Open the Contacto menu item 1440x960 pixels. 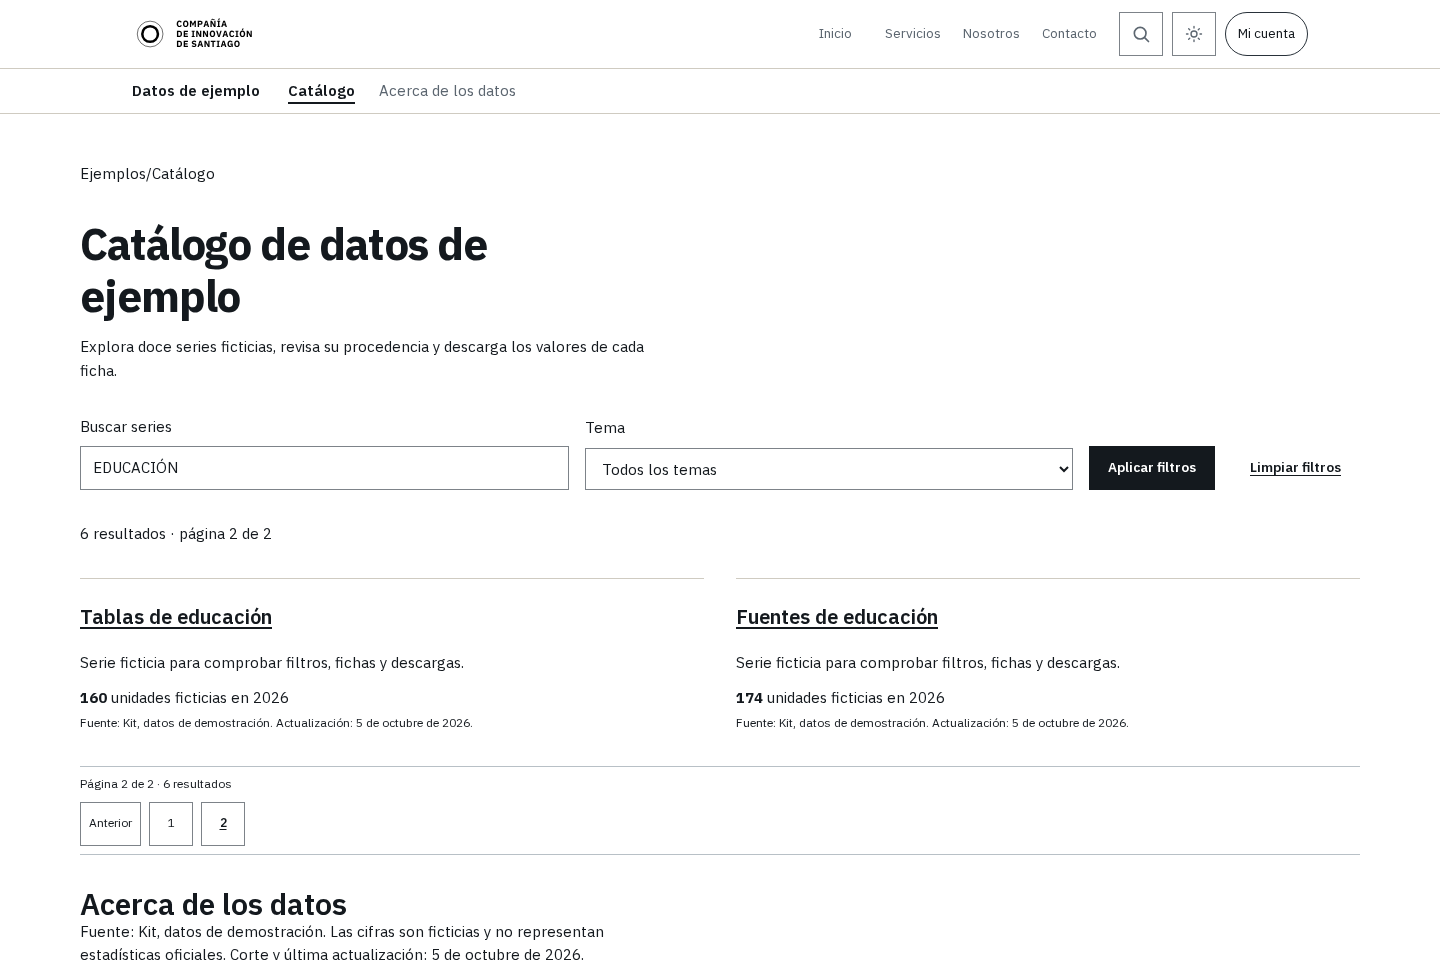[1069, 34]
